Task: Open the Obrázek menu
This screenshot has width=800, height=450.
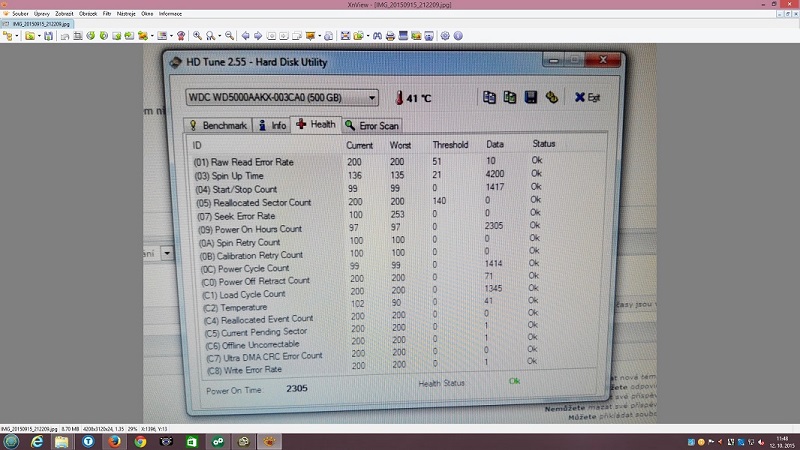Action: click(x=88, y=14)
